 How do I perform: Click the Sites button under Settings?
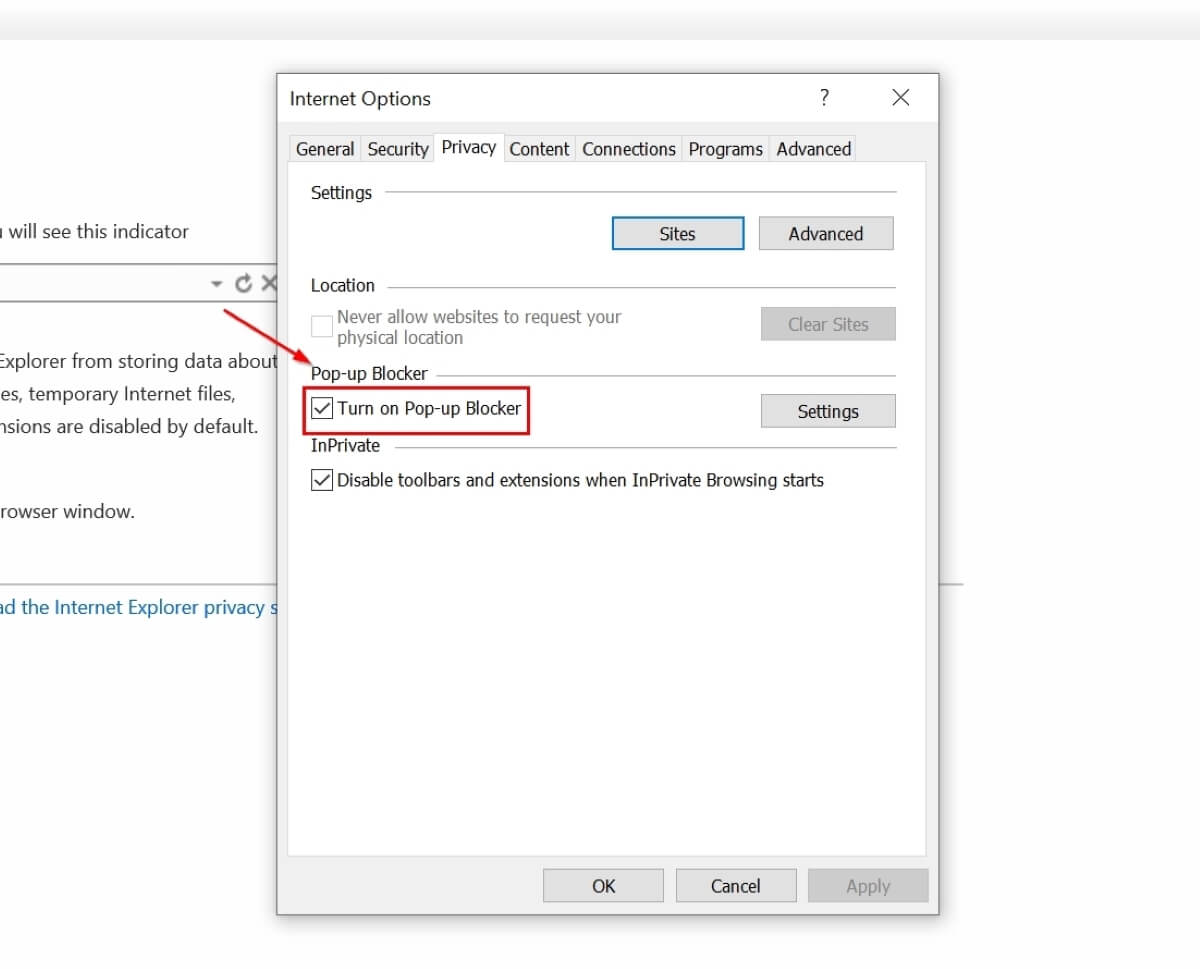click(677, 233)
